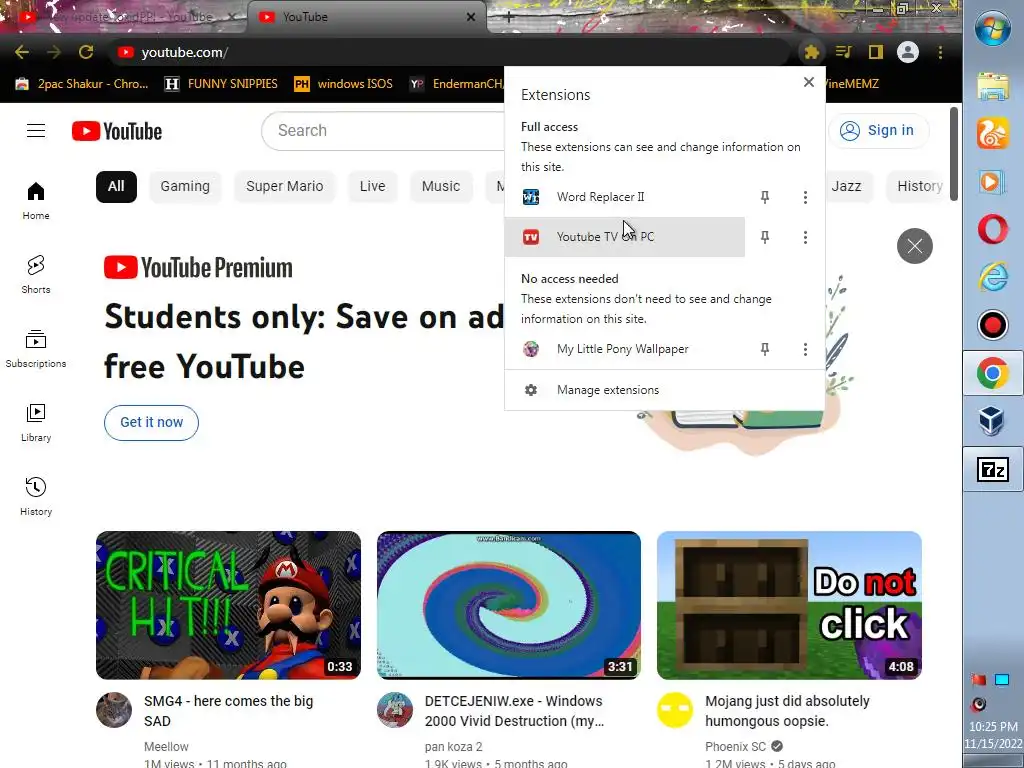The image size is (1024, 768).
Task: Open more options for Youtube TV On PC
Action: (805, 237)
